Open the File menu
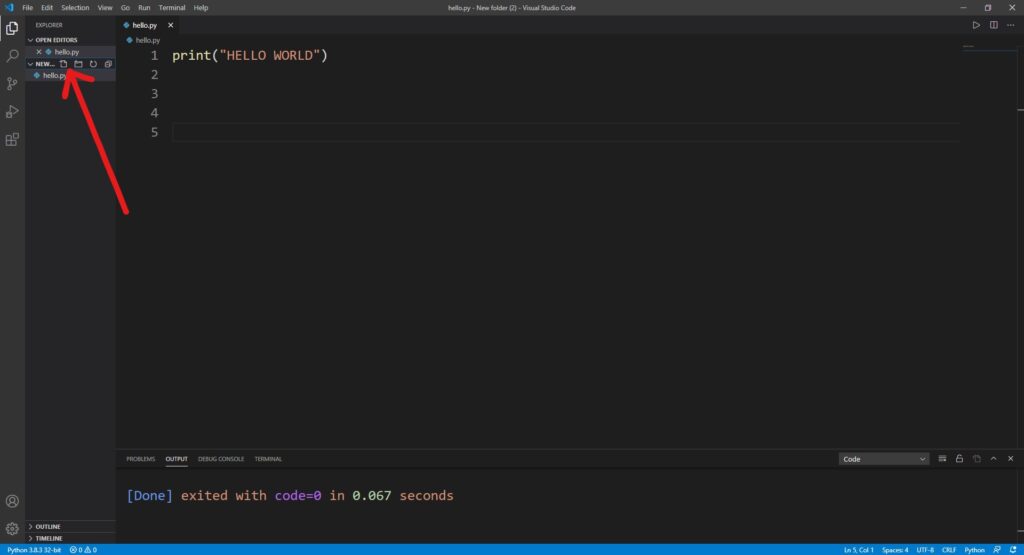The image size is (1024, 555). pyautogui.click(x=27, y=8)
